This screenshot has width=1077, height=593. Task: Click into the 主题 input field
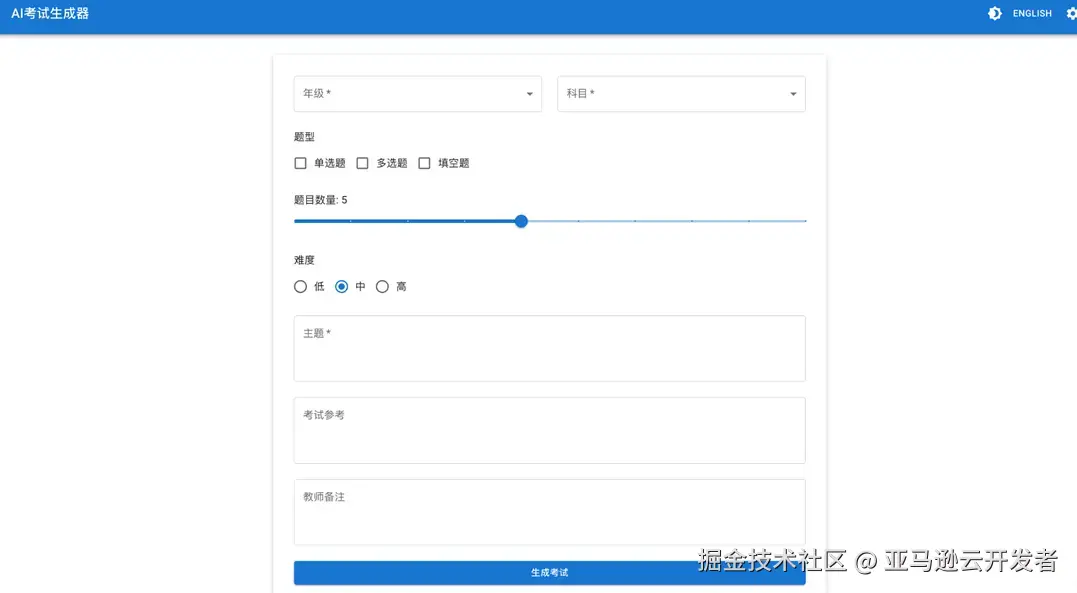[x=549, y=348]
